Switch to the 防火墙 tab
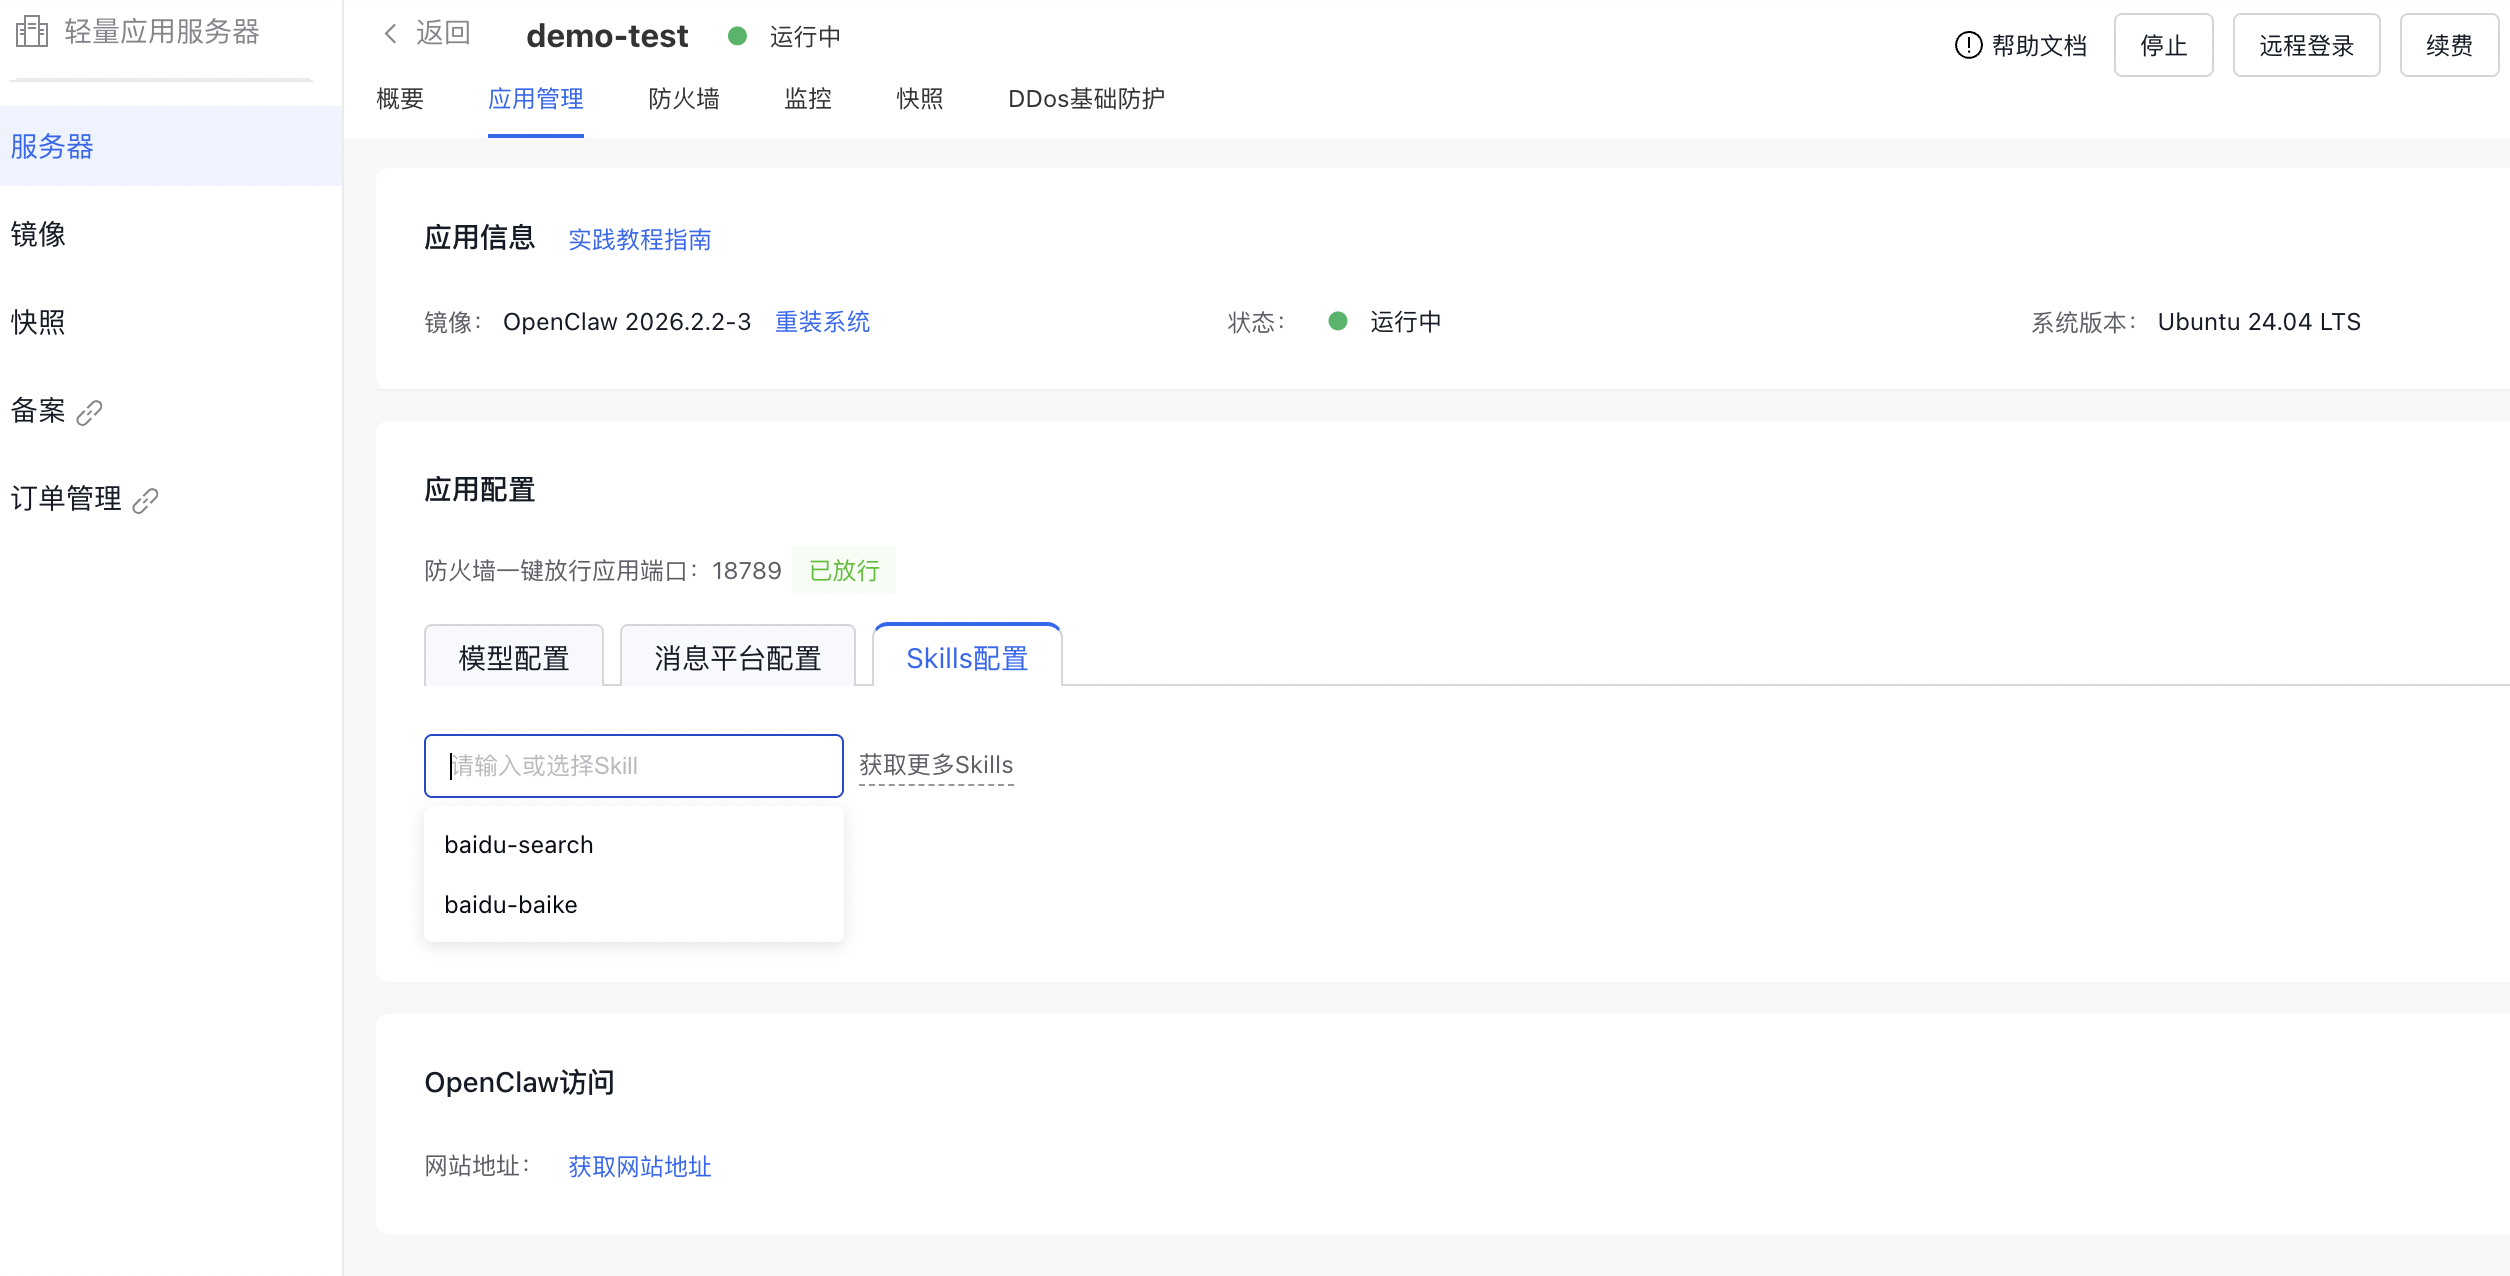The image size is (2510, 1276). pos(684,99)
